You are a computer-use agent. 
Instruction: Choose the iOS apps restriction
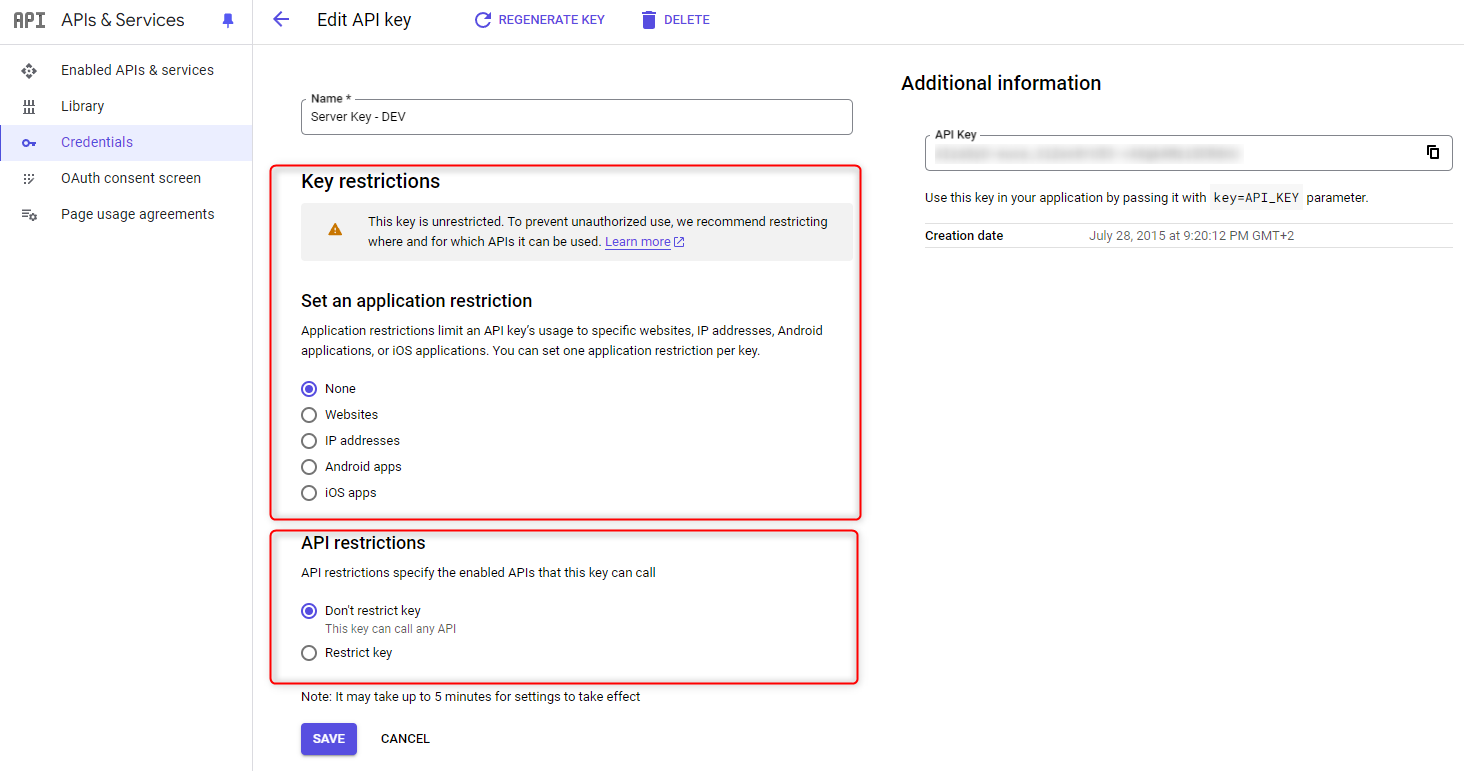[309, 493]
